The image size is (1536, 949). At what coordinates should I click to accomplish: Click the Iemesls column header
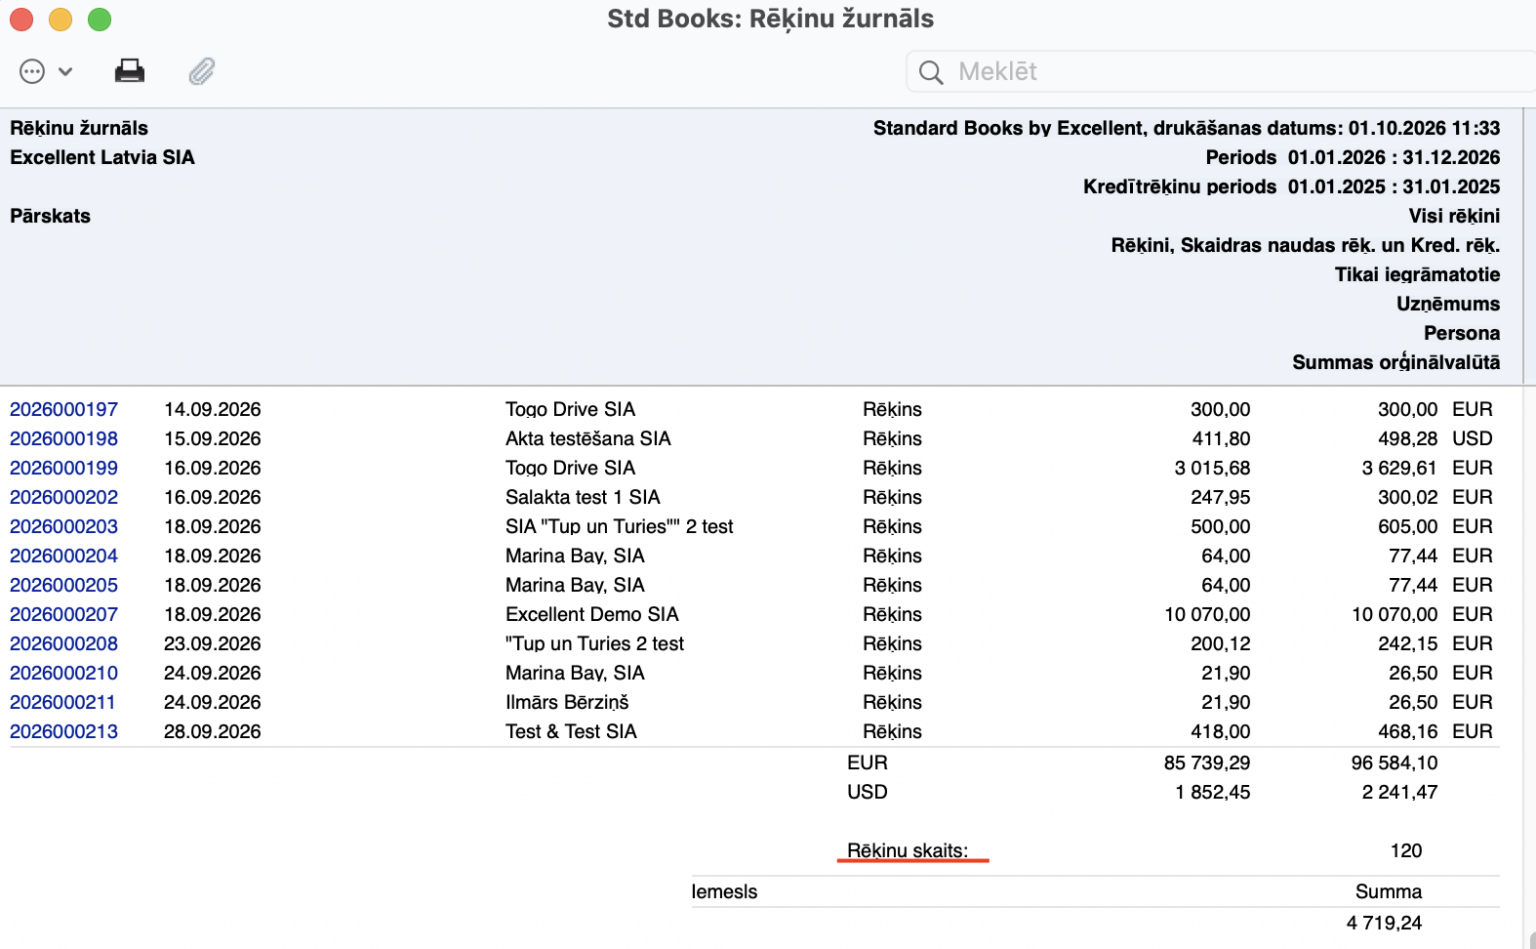725,891
